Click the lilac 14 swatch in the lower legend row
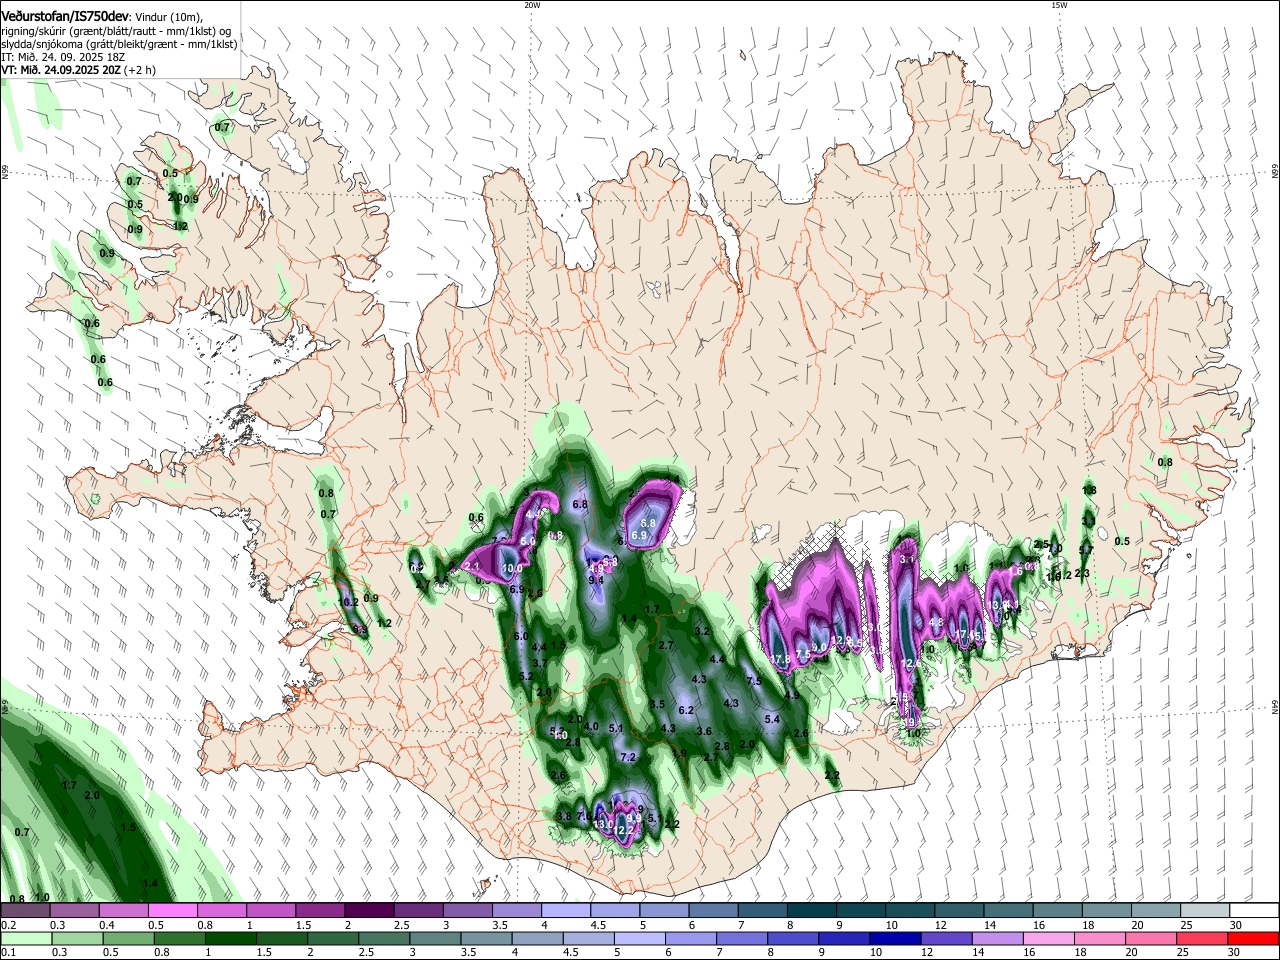 point(998,938)
